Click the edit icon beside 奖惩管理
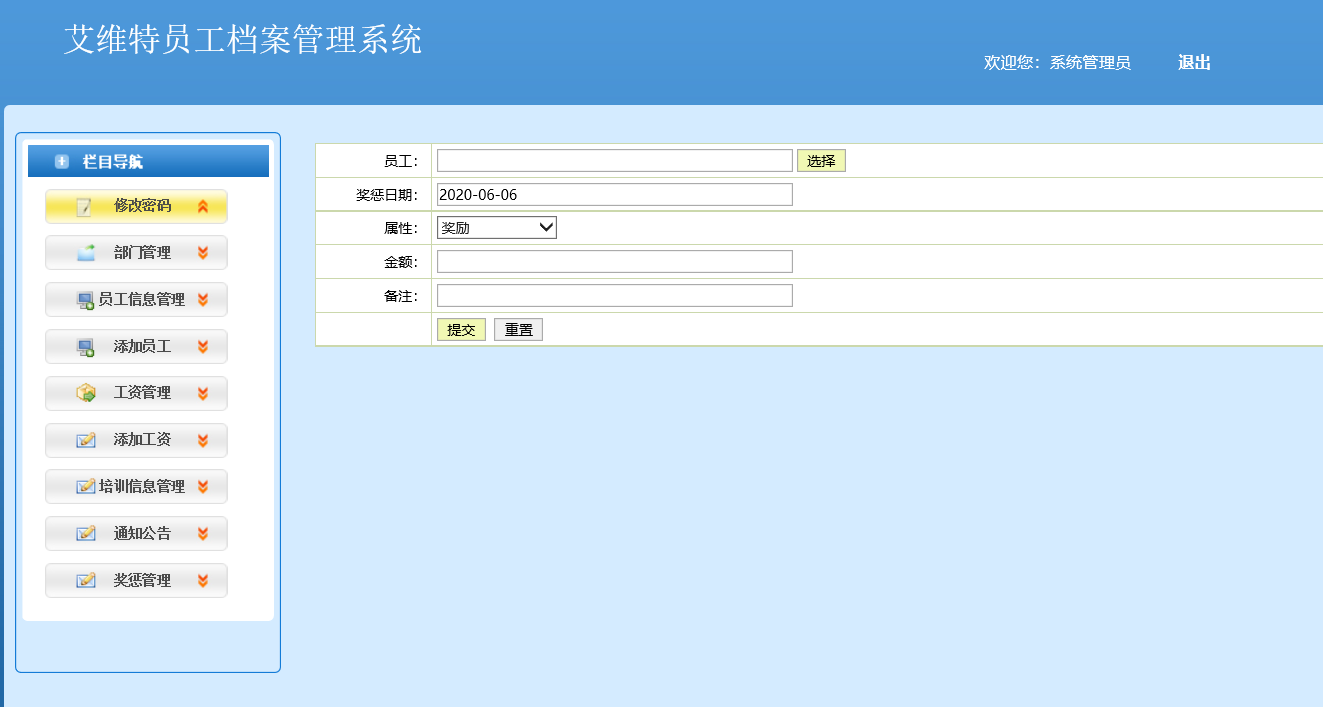The width and height of the screenshot is (1323, 707). [x=86, y=581]
